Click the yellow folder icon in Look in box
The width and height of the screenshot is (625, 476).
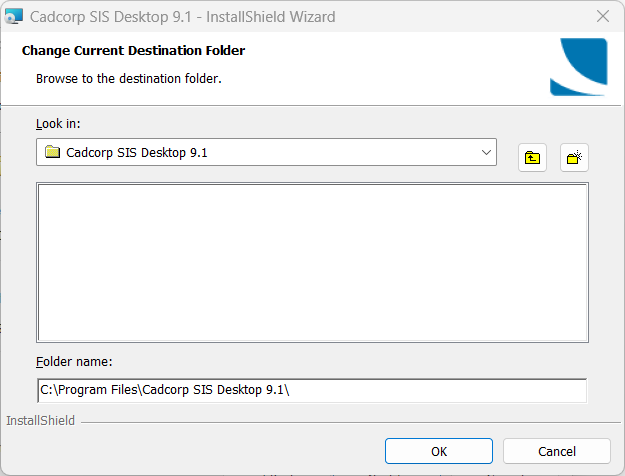click(x=53, y=153)
